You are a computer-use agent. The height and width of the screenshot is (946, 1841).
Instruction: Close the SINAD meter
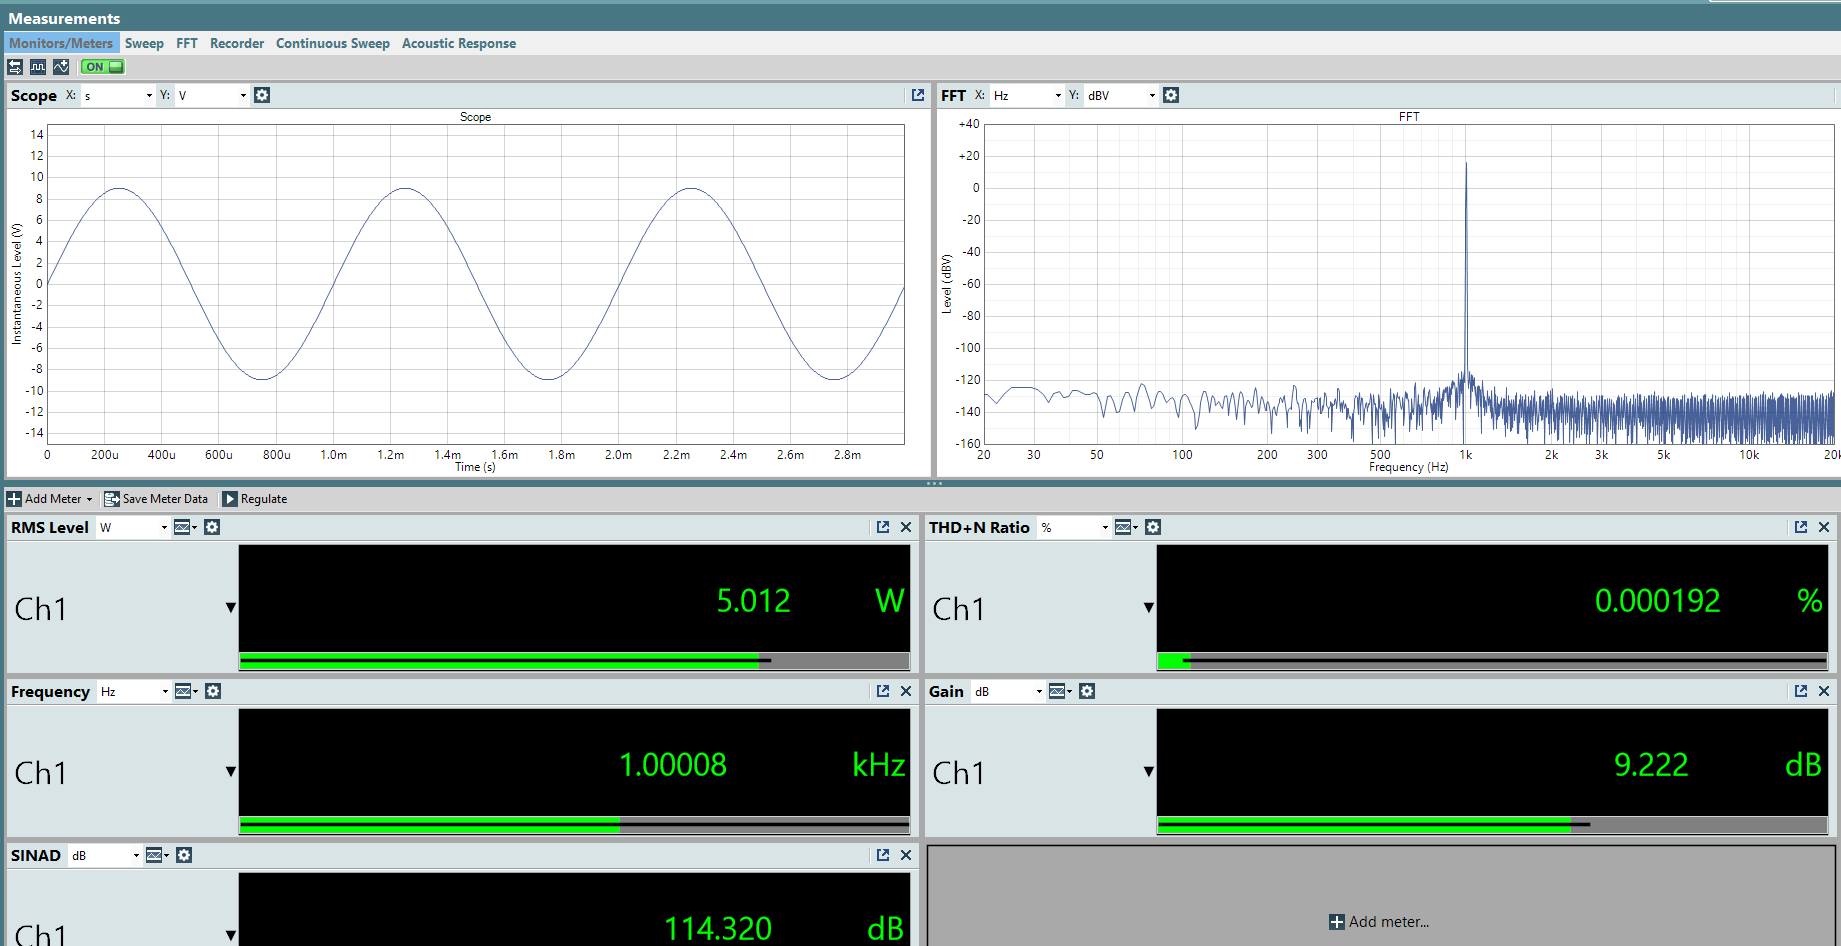coord(906,855)
